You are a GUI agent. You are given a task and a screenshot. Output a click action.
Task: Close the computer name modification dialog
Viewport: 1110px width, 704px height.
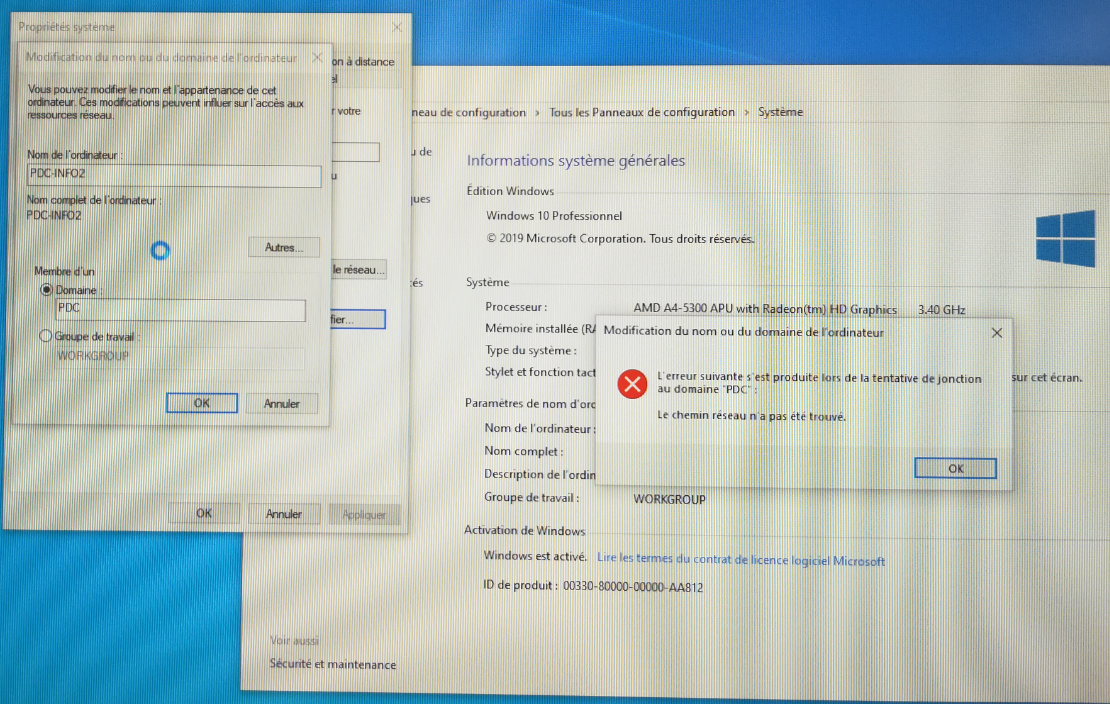pyautogui.click(x=317, y=57)
